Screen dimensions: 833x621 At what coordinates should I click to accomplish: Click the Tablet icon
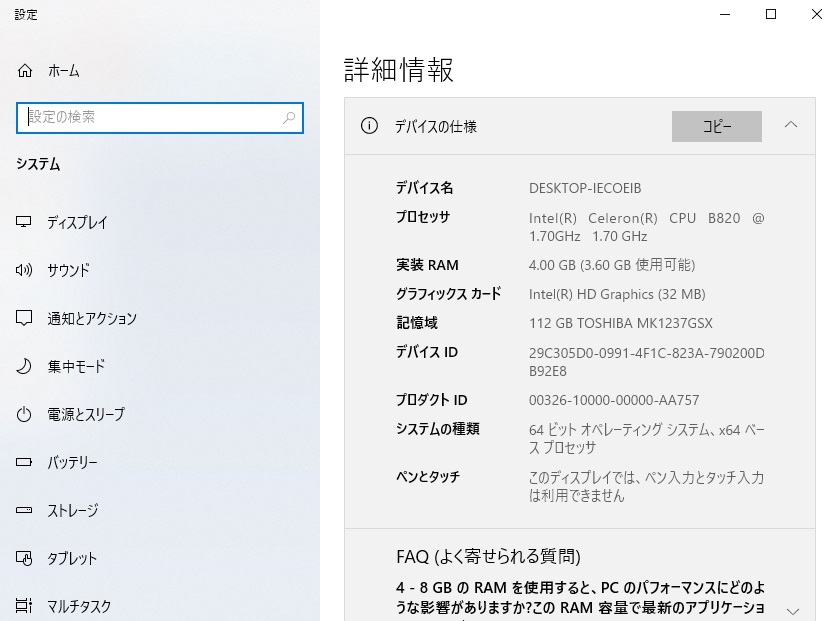[x=24, y=558]
